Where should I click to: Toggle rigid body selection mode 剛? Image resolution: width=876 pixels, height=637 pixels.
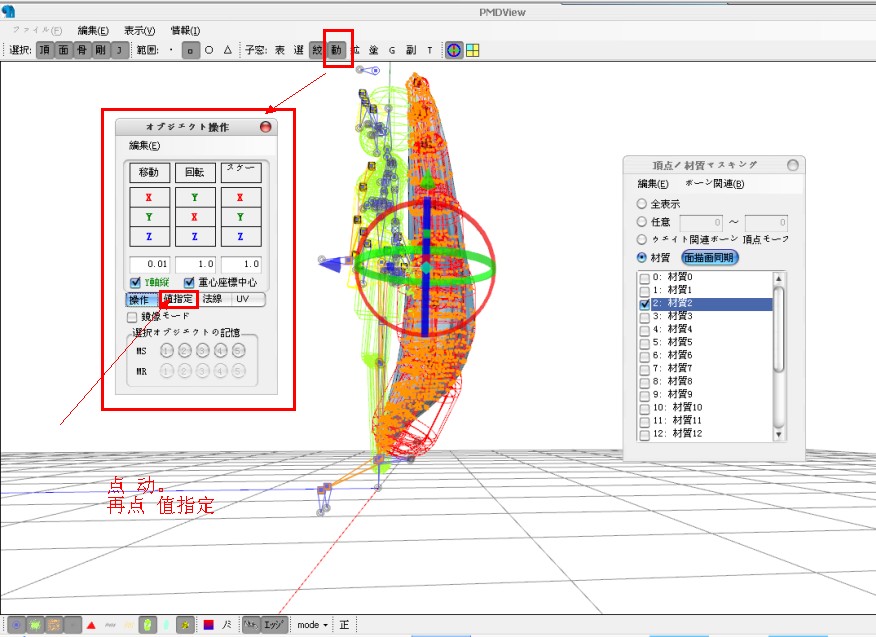[100, 50]
